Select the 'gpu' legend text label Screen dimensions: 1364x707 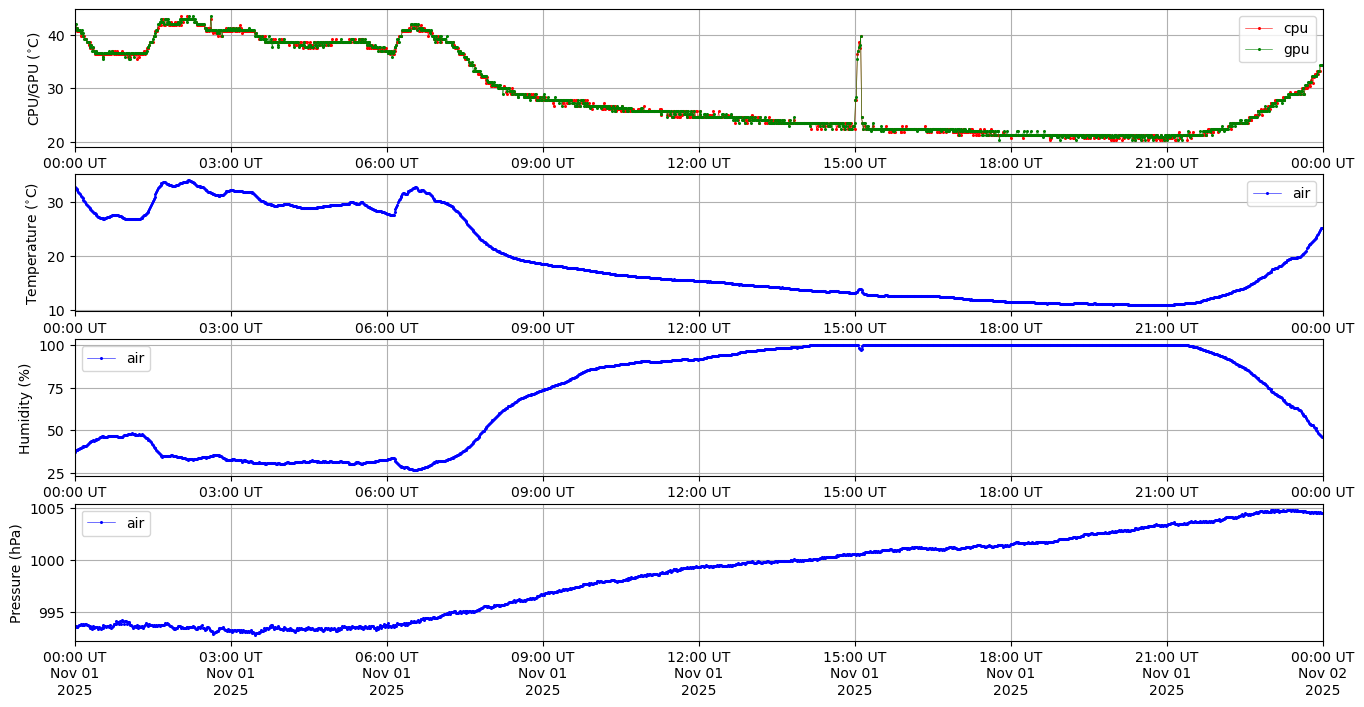(x=1296, y=49)
